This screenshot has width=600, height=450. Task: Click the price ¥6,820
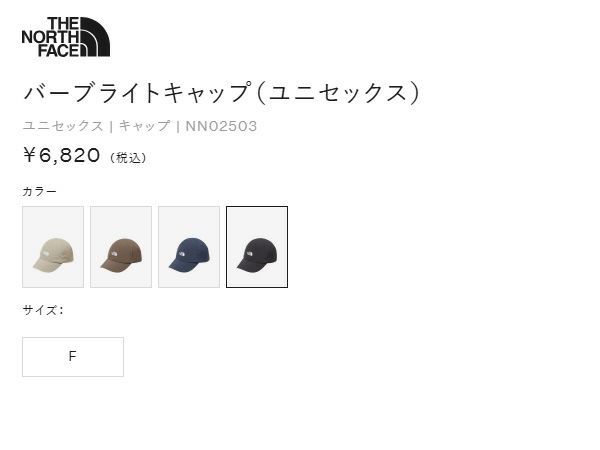[62, 155]
